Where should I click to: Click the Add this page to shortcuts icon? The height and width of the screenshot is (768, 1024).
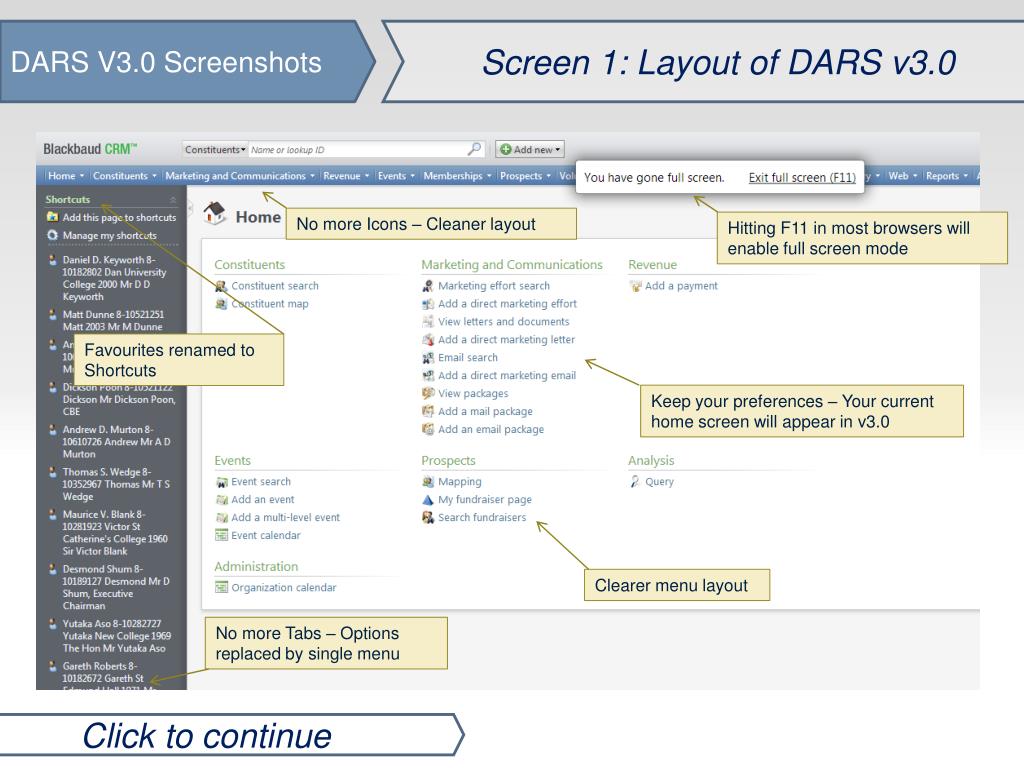[52, 217]
